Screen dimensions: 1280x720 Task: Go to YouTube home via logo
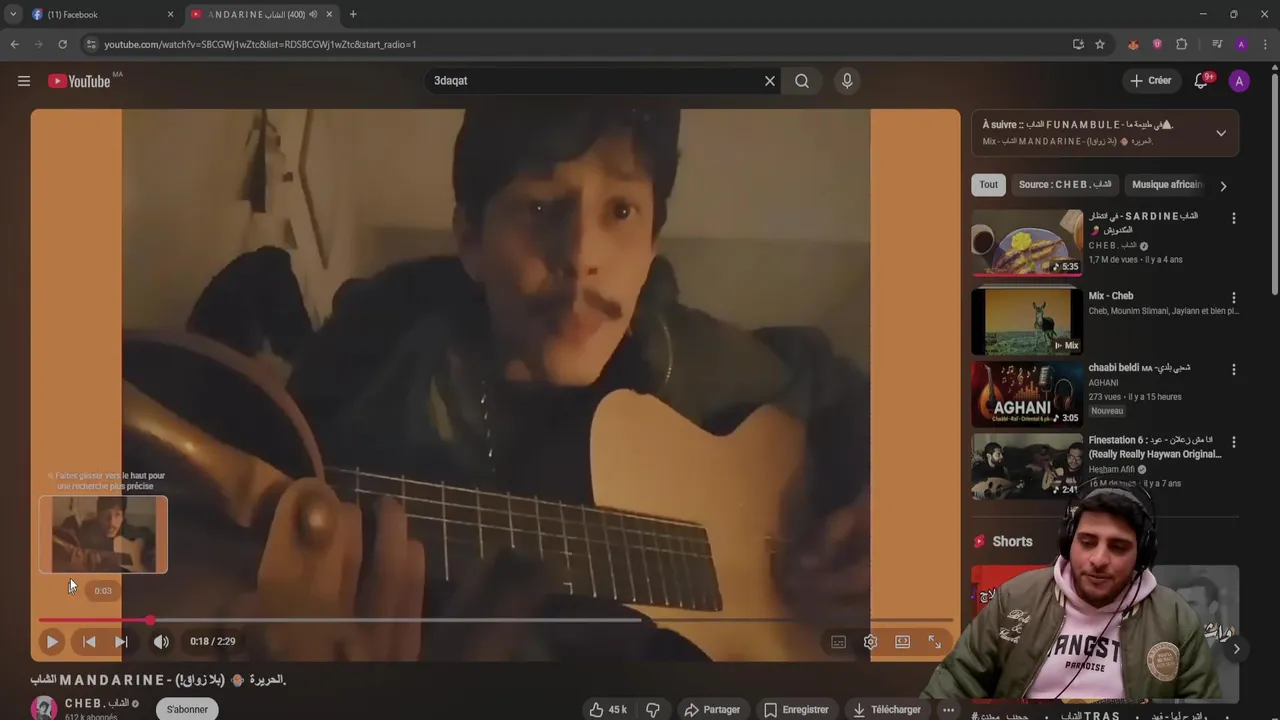(80, 81)
